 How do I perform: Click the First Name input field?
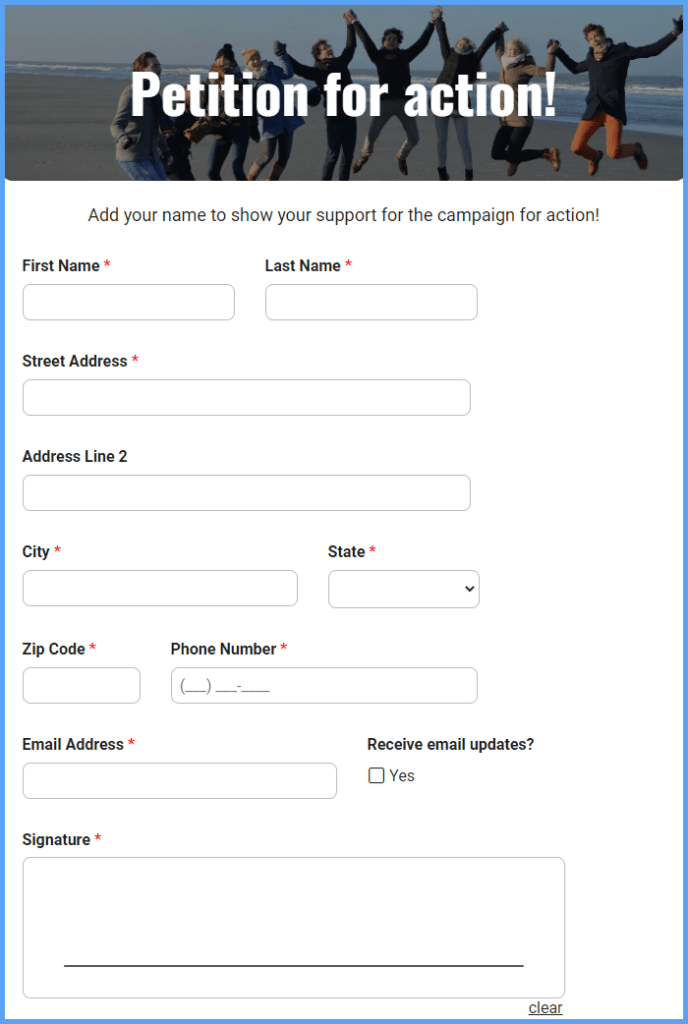coord(128,302)
